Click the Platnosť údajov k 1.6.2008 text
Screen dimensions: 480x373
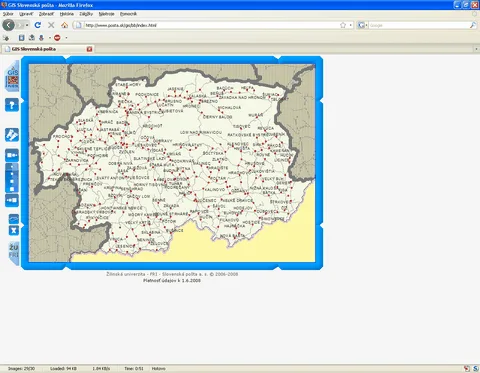(x=172, y=280)
